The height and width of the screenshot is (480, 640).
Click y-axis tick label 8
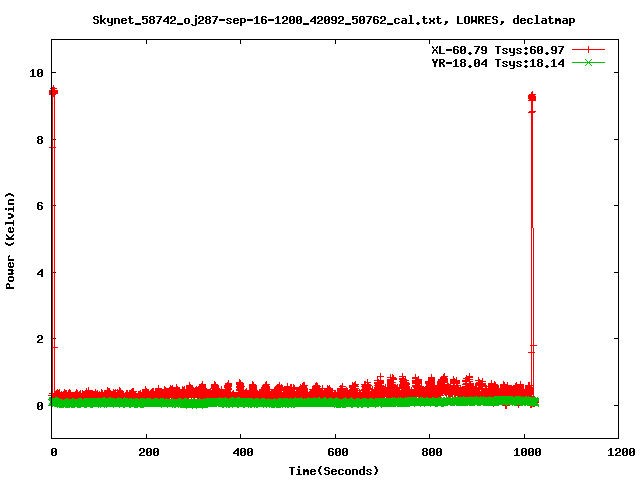(40, 140)
